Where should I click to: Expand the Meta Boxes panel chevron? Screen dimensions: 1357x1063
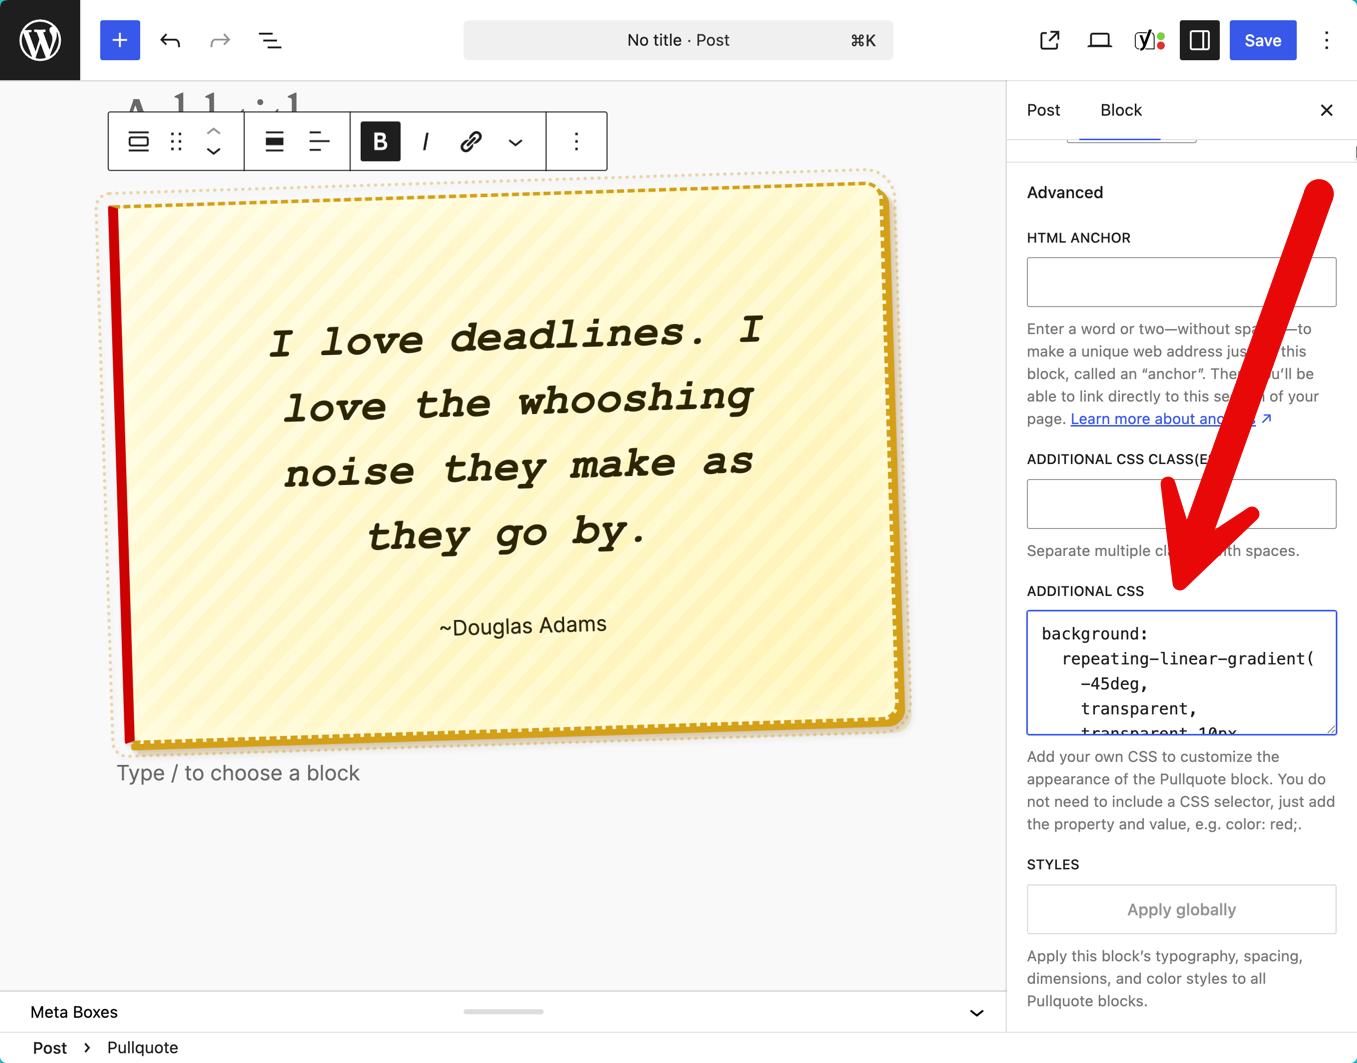point(976,1013)
